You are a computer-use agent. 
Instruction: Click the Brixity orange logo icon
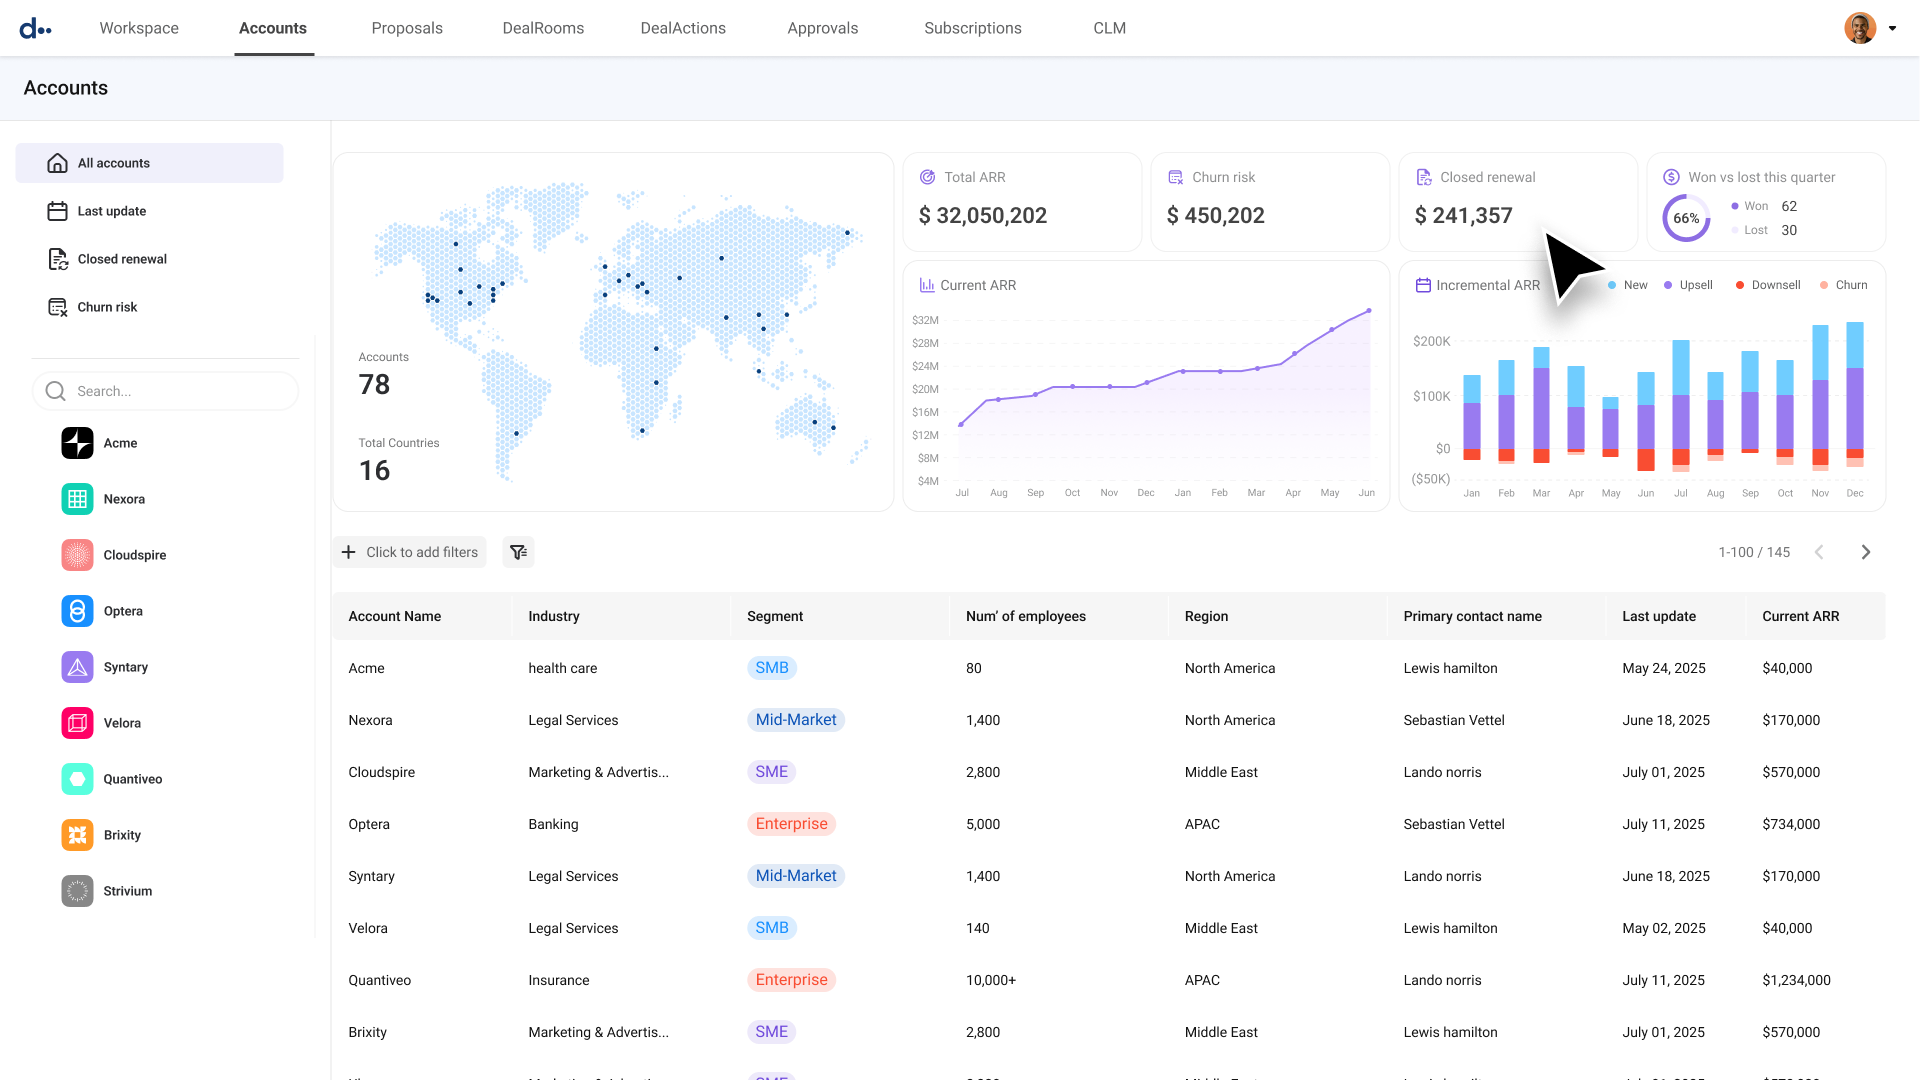(x=77, y=835)
